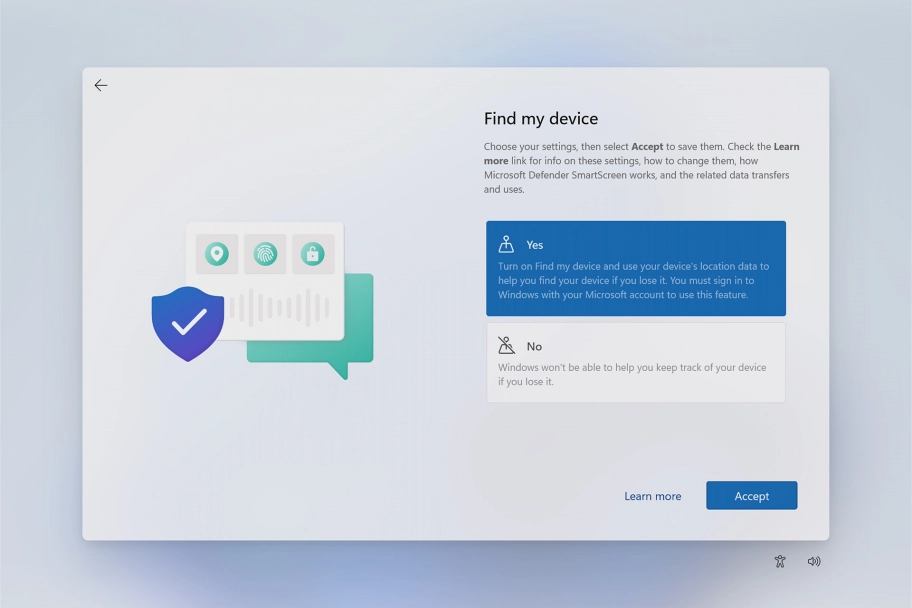Click the fingerprint tile in illustration
This screenshot has width=912, height=608.
(x=265, y=254)
